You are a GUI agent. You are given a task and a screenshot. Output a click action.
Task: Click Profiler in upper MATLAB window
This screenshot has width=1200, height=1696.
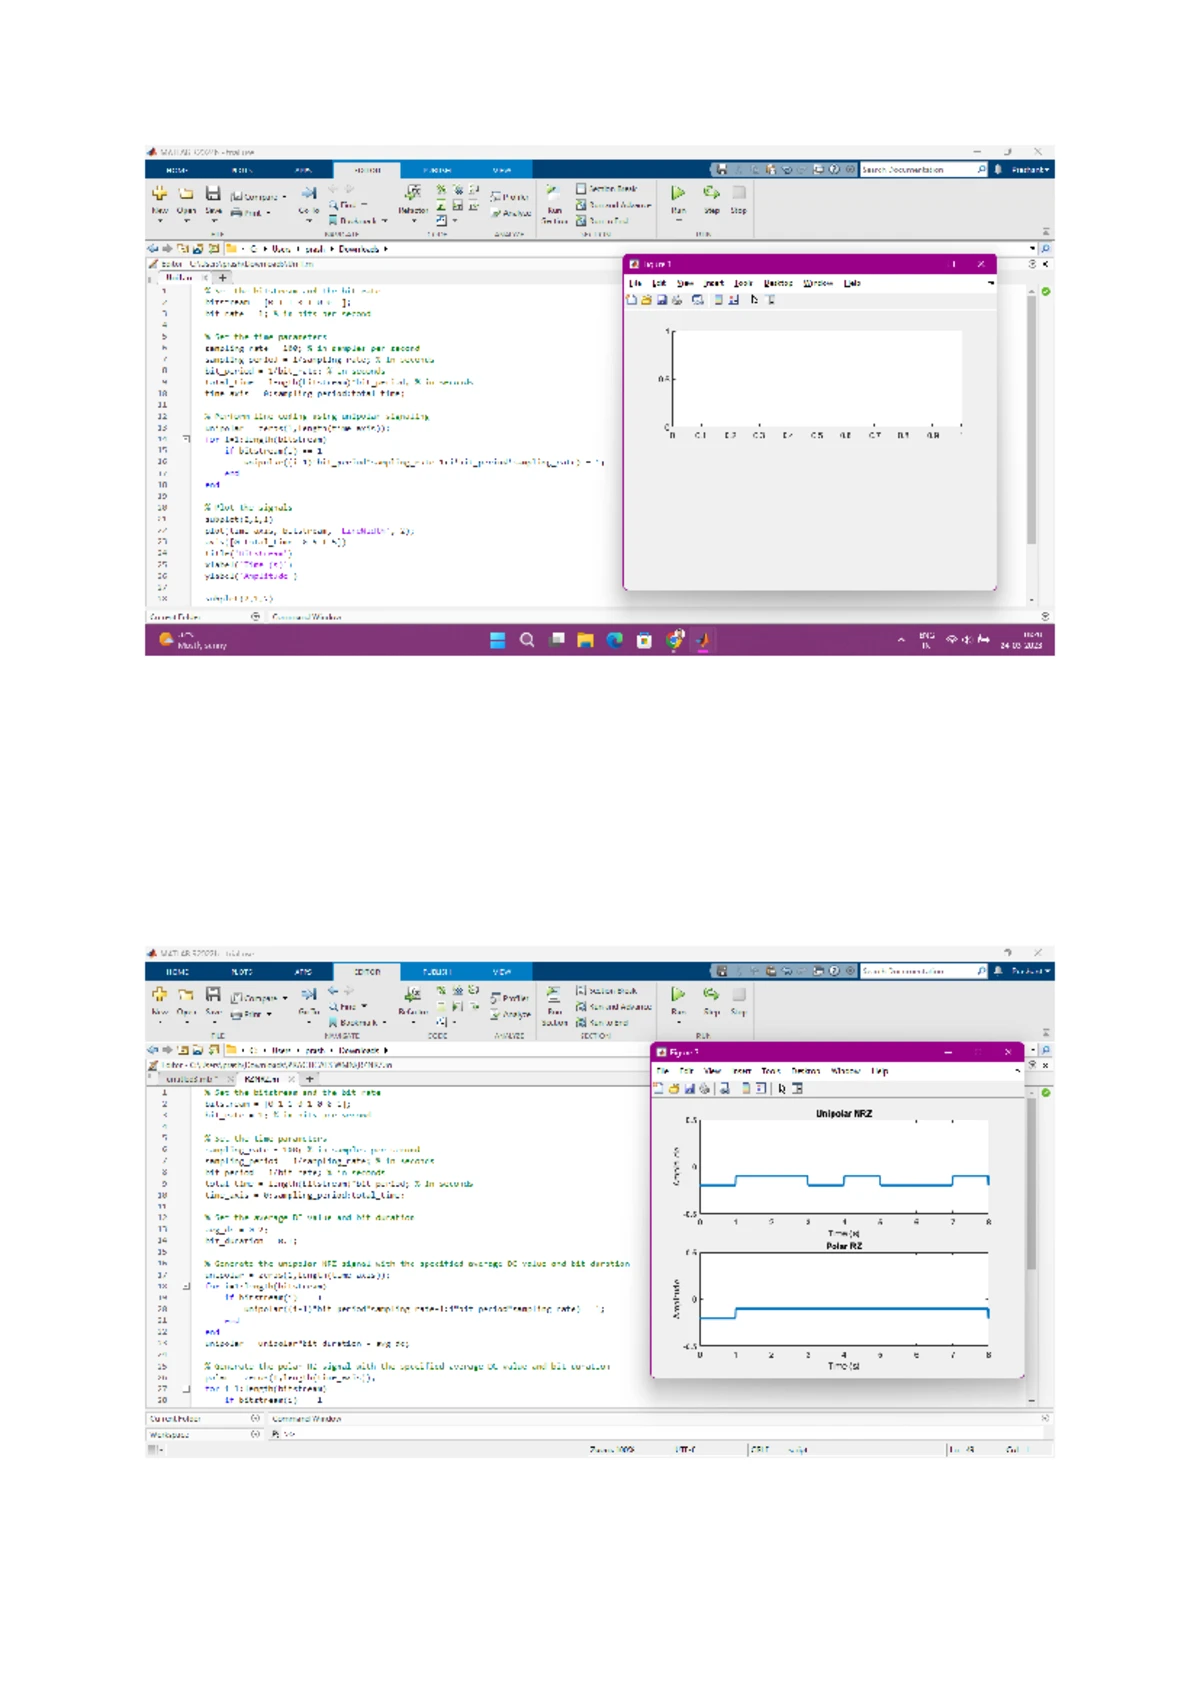(510, 197)
